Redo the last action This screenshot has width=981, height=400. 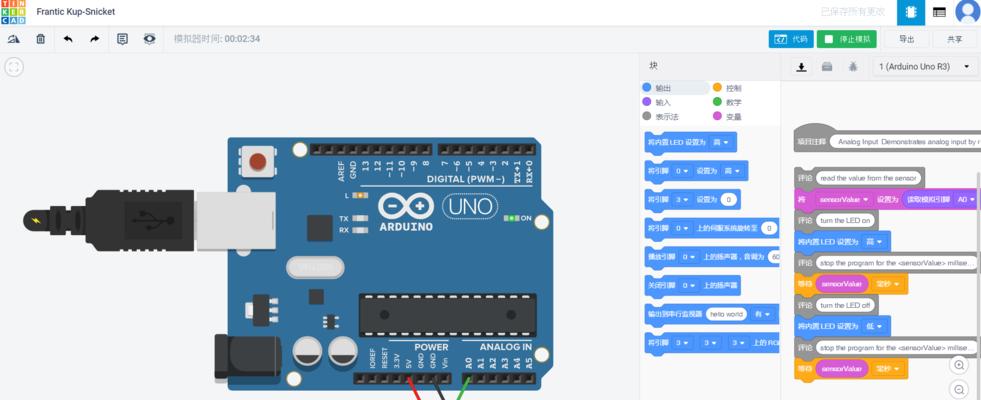pyautogui.click(x=94, y=39)
